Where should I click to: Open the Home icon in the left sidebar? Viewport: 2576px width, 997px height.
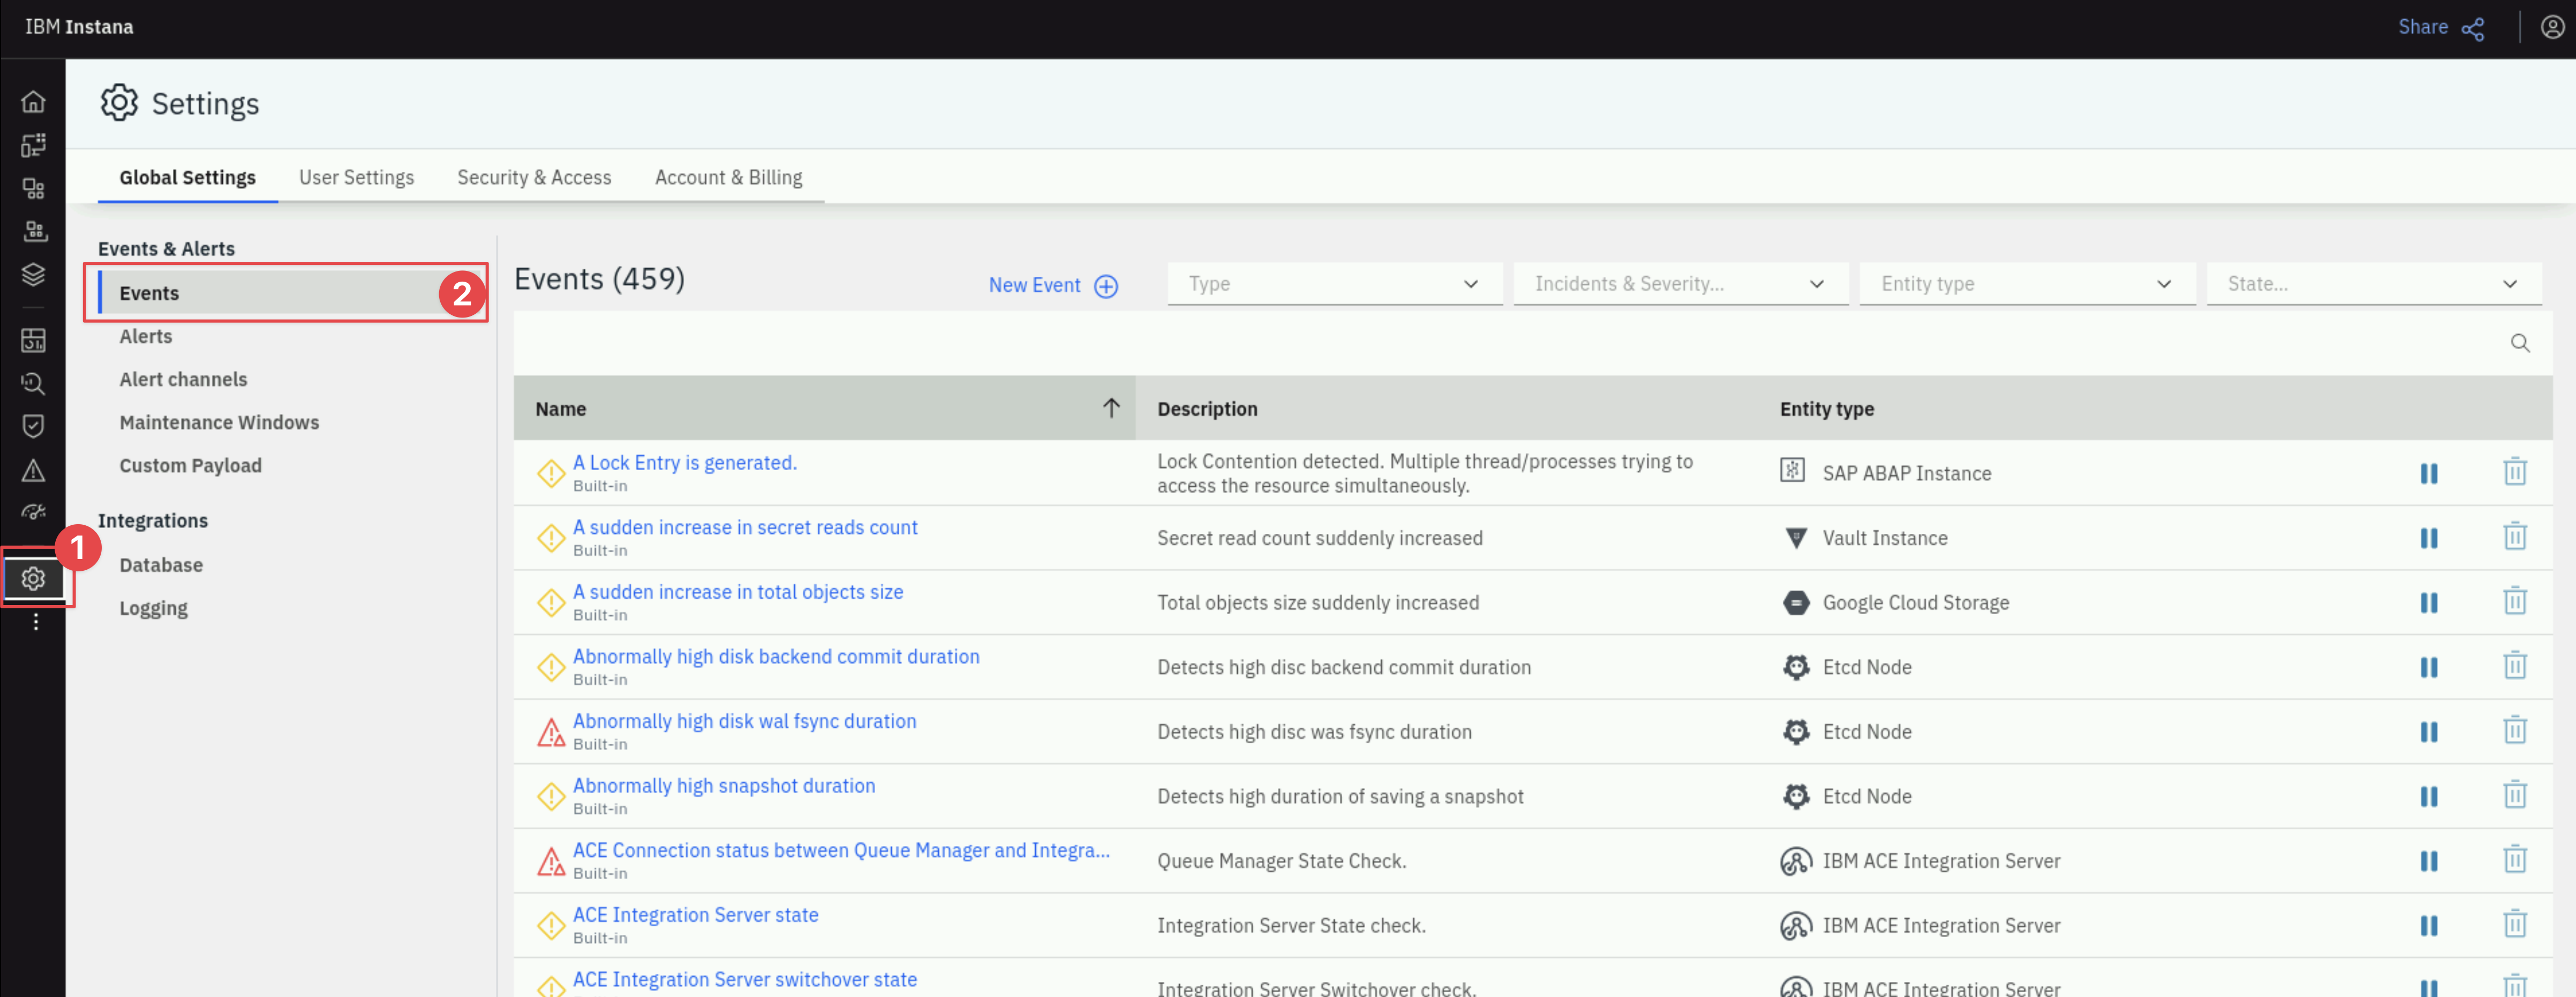(x=33, y=102)
